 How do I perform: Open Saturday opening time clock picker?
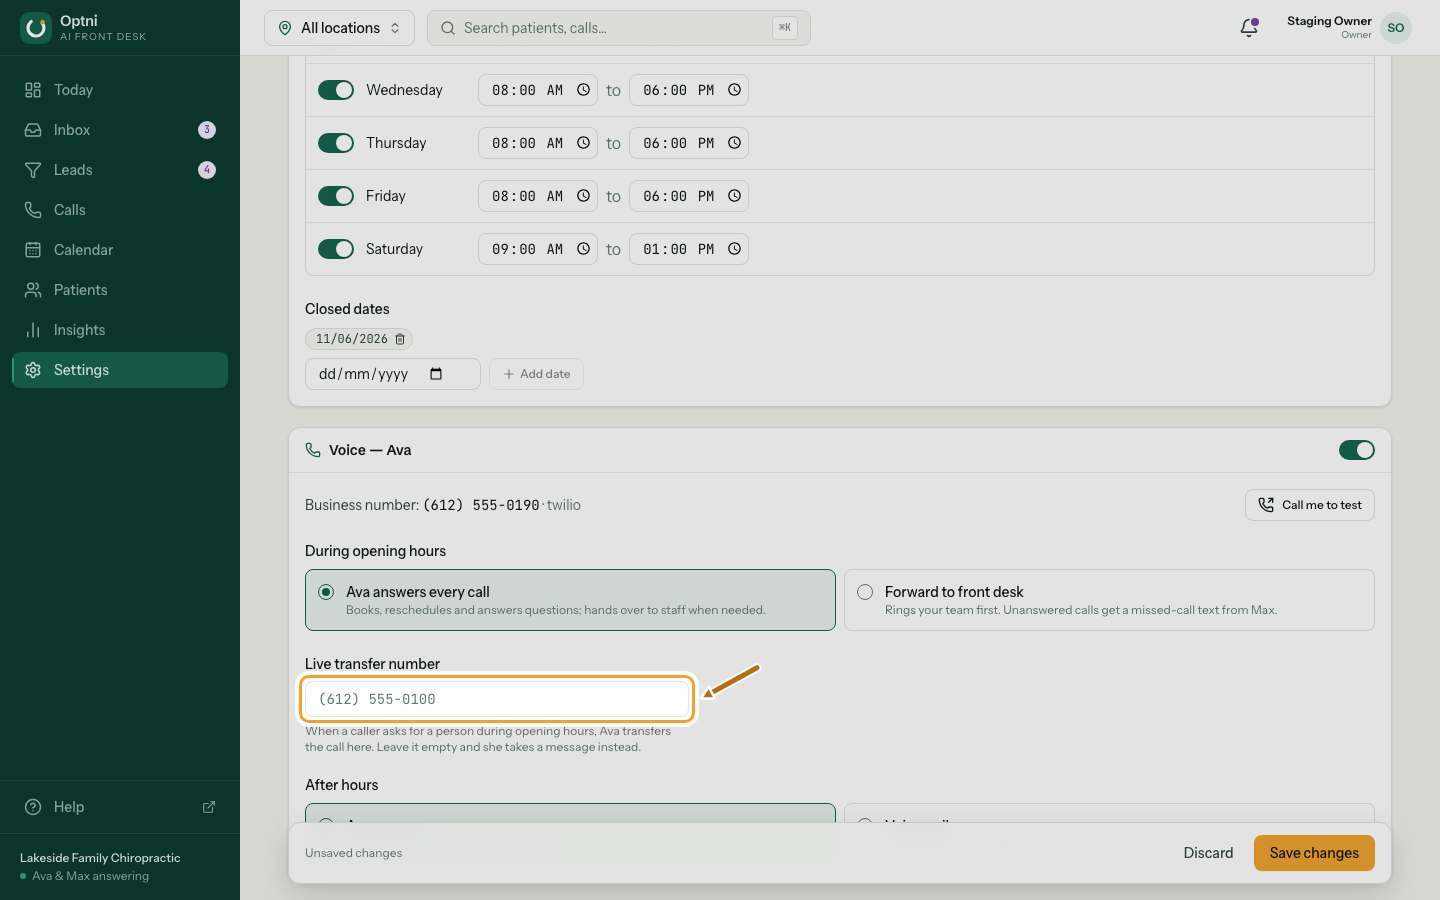click(583, 249)
